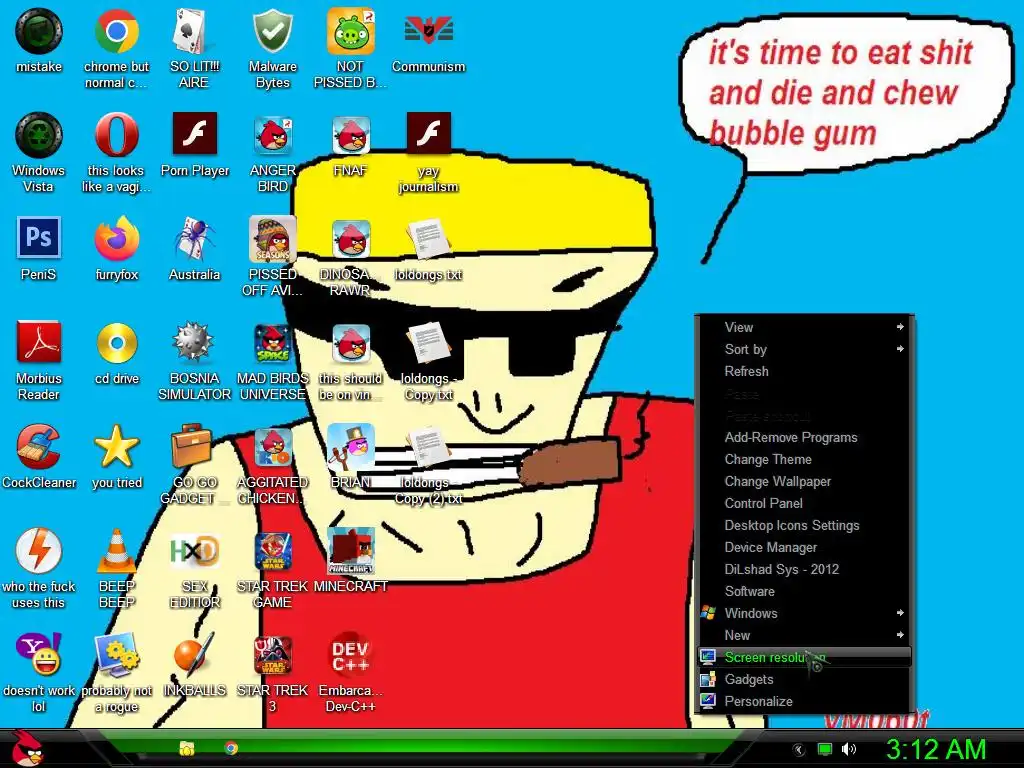Open the Angry Bird start button
The height and width of the screenshot is (768, 1024).
click(x=27, y=748)
